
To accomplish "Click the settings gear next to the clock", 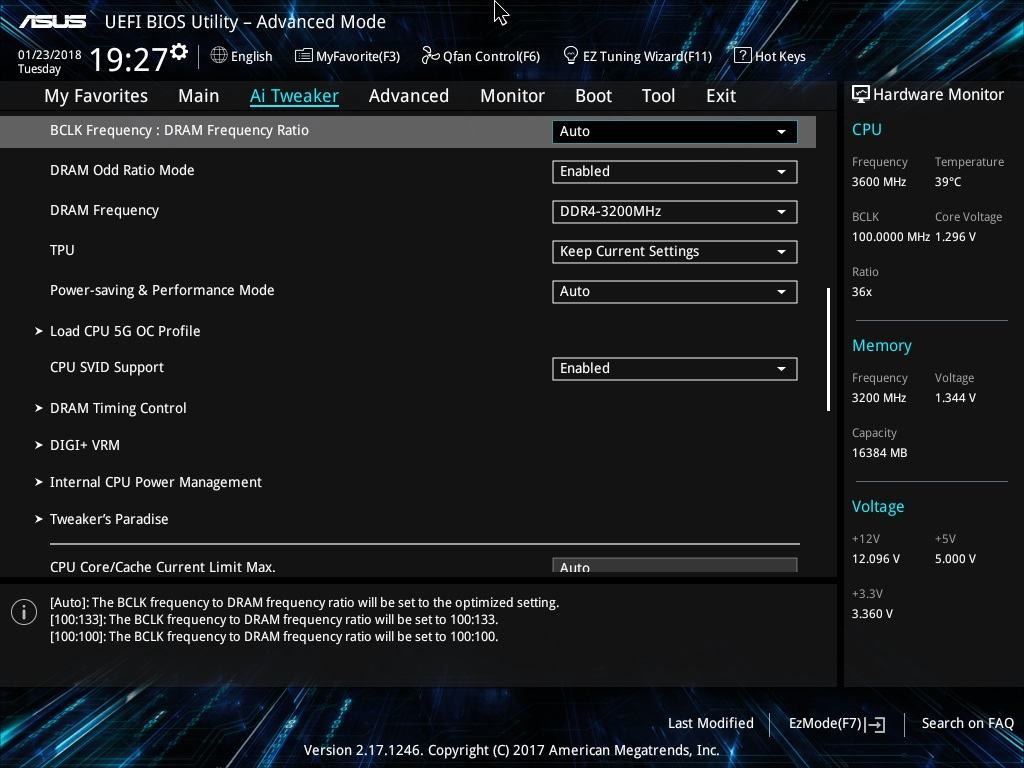I will coord(179,52).
